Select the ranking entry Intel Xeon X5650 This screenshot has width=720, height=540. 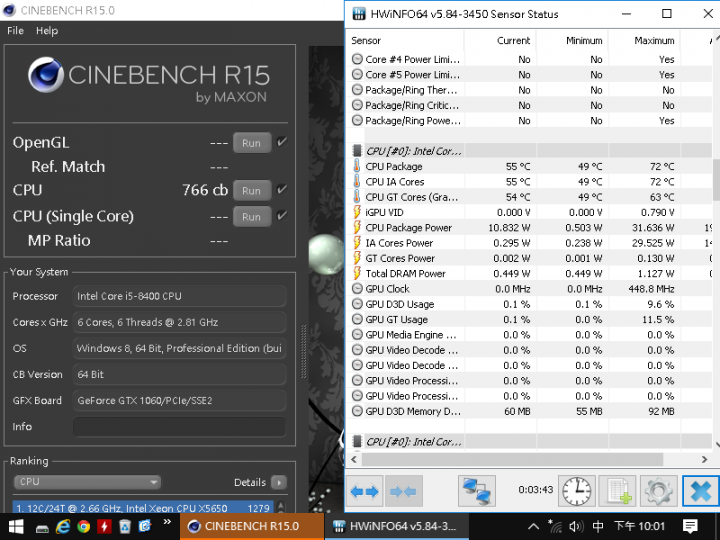point(143,508)
